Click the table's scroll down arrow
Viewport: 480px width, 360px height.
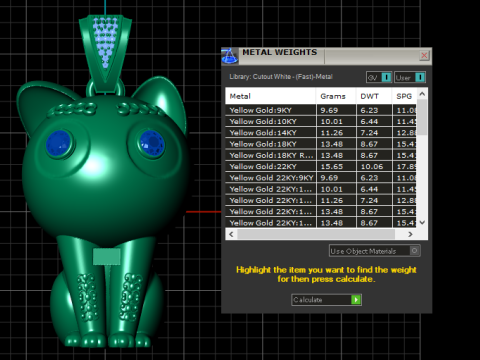coord(422,222)
